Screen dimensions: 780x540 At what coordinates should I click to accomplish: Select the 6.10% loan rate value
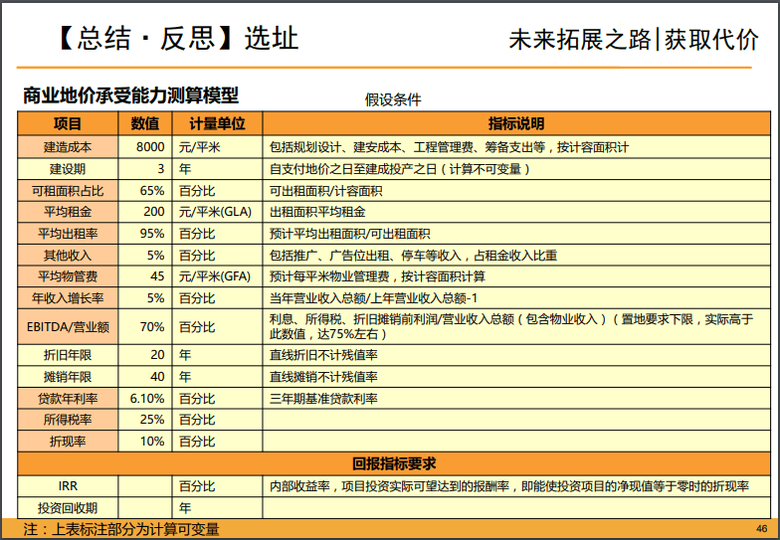(147, 398)
